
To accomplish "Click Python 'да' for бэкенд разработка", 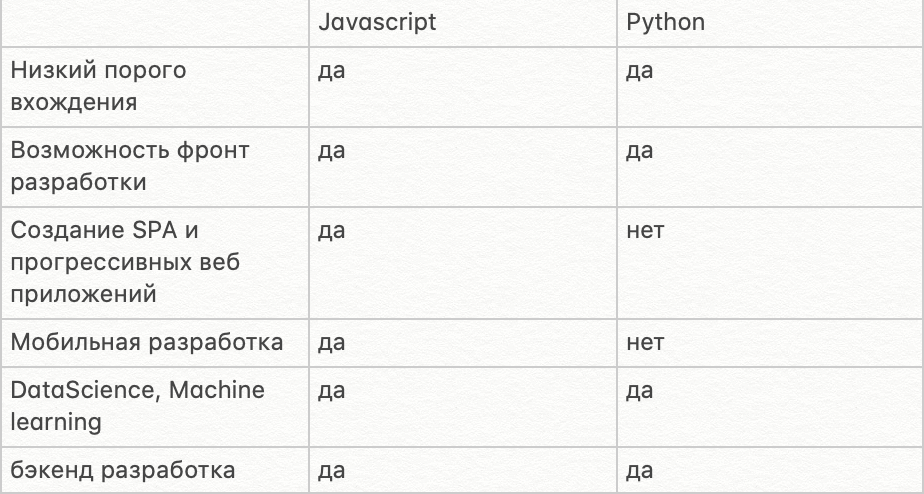I will click(x=640, y=470).
